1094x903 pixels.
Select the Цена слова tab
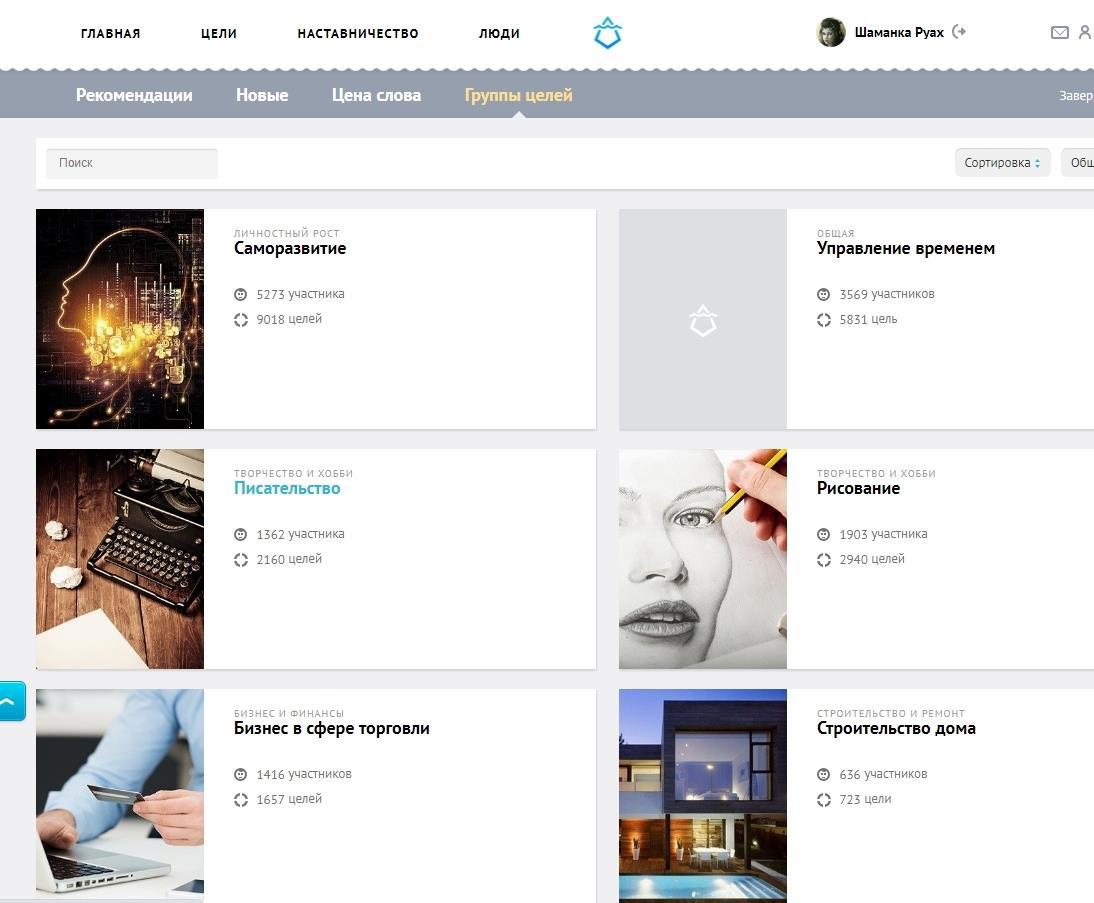pyautogui.click(x=376, y=96)
